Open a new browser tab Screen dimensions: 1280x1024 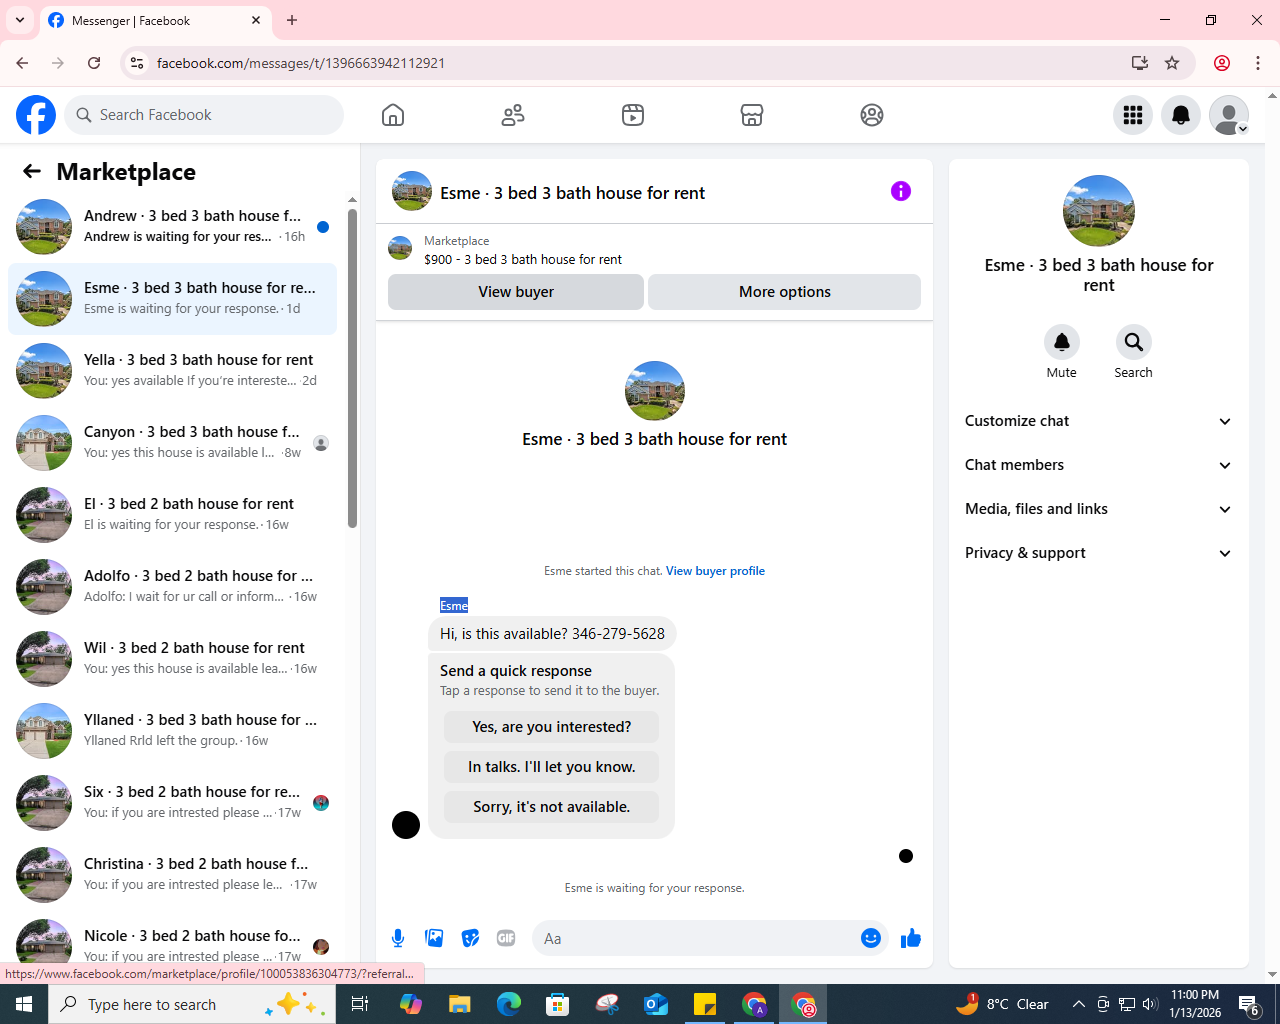pyautogui.click(x=292, y=20)
